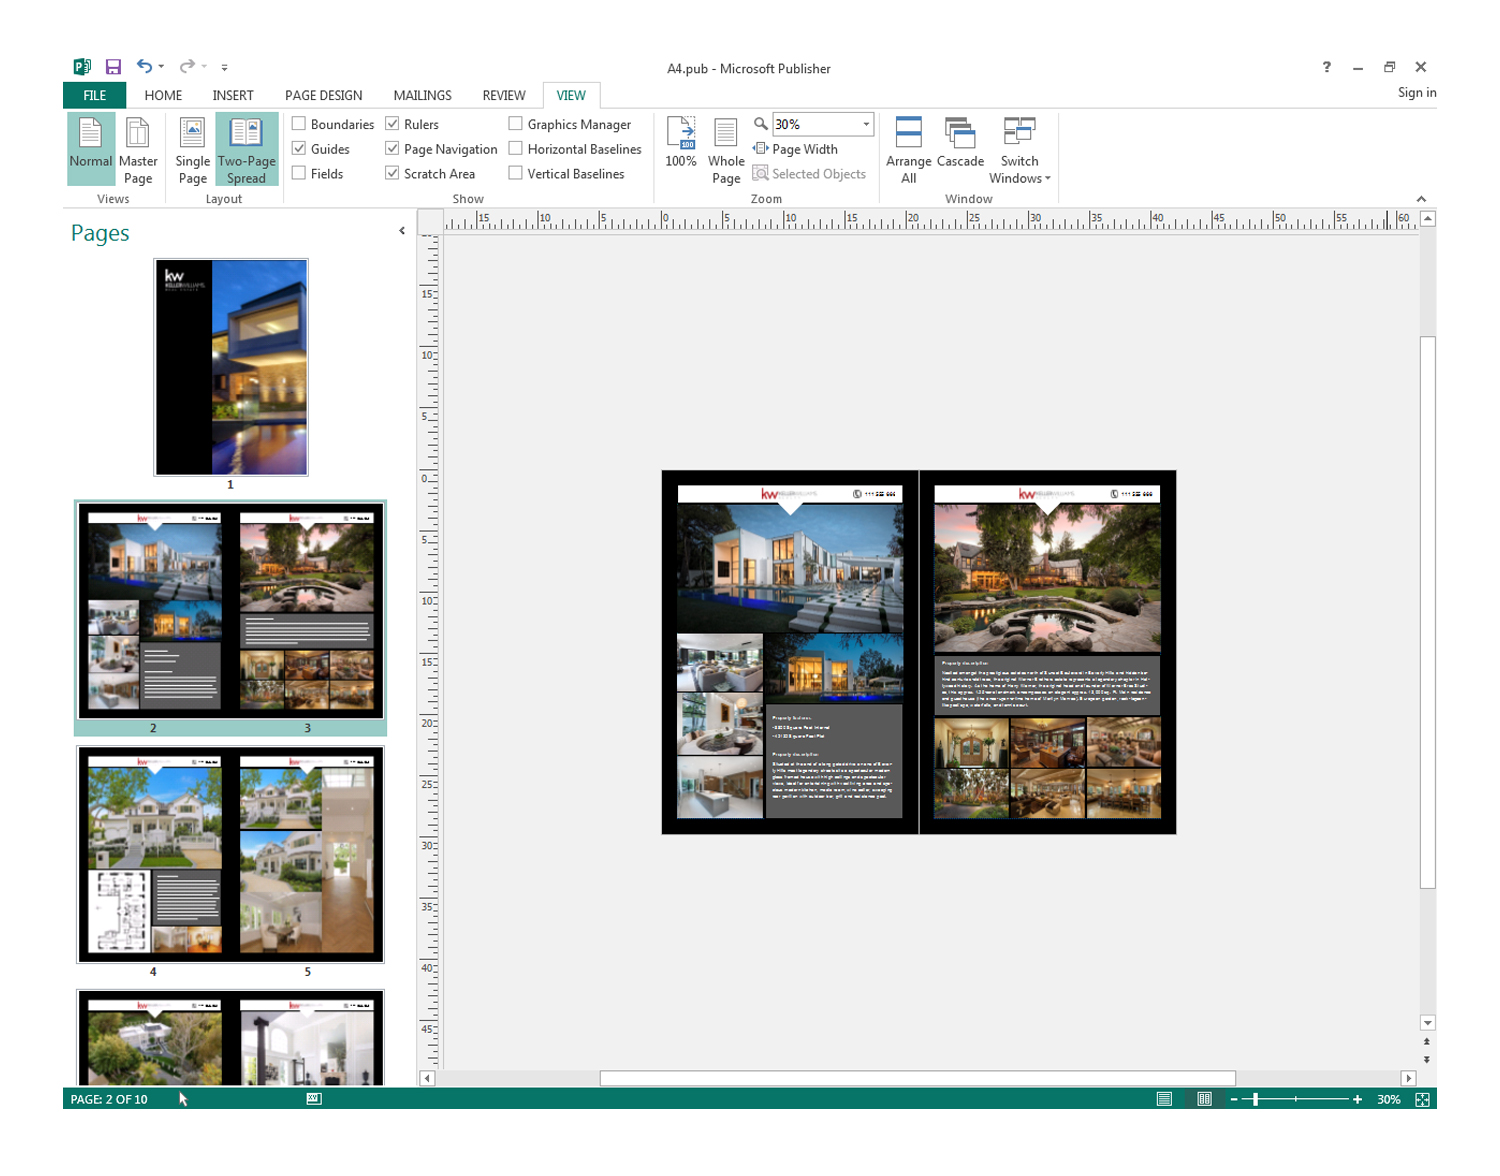Select Single Page layout
The image size is (1500, 1176).
[191, 148]
